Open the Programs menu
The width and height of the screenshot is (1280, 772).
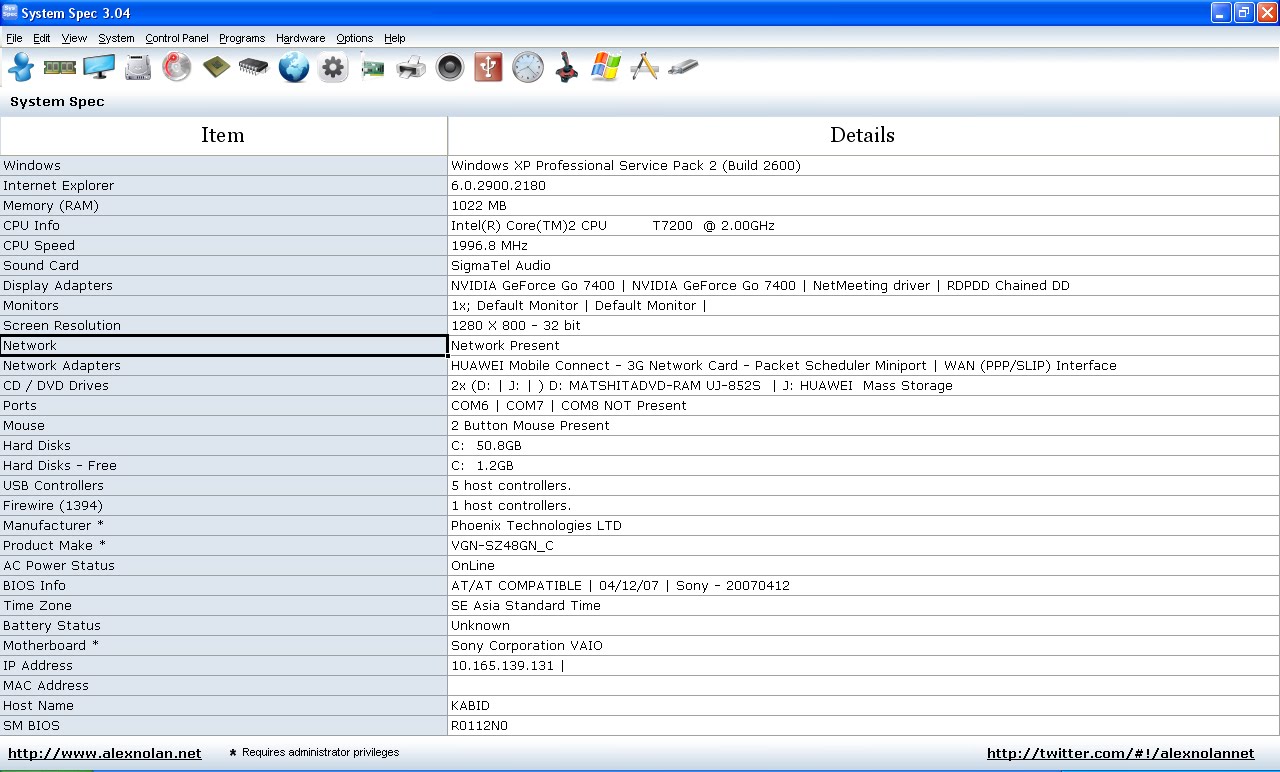point(242,38)
